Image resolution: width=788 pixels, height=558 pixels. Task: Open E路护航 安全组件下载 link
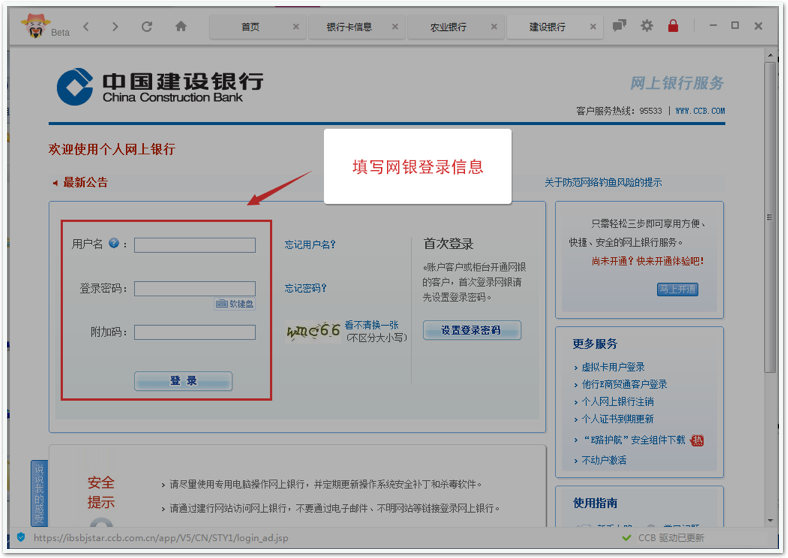pos(634,440)
